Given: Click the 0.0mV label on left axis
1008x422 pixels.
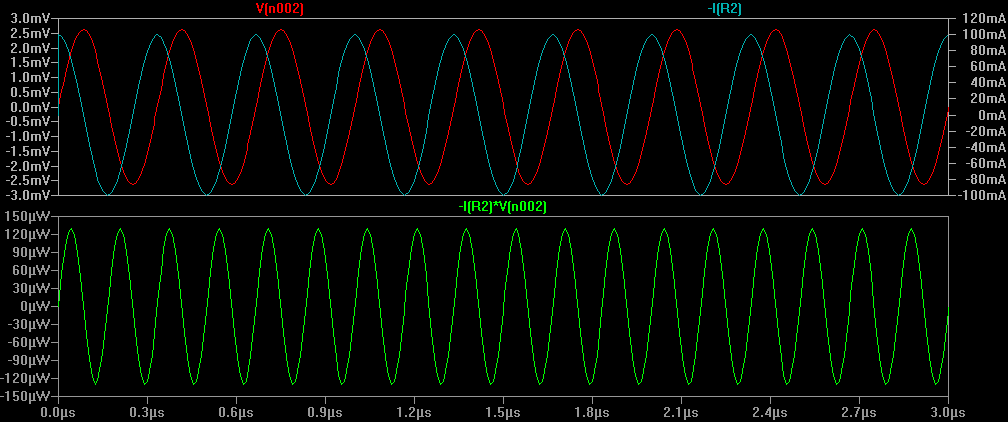Looking at the screenshot, I should click(30, 107).
